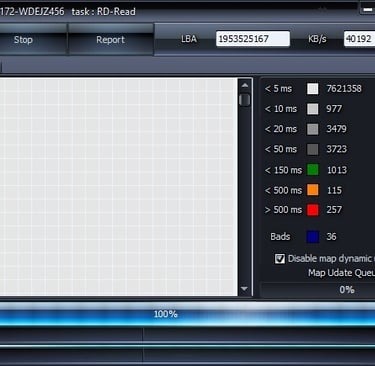Image resolution: width=375 pixels, height=366 pixels.
Task: Open the scan Report
Action: pyautogui.click(x=111, y=40)
